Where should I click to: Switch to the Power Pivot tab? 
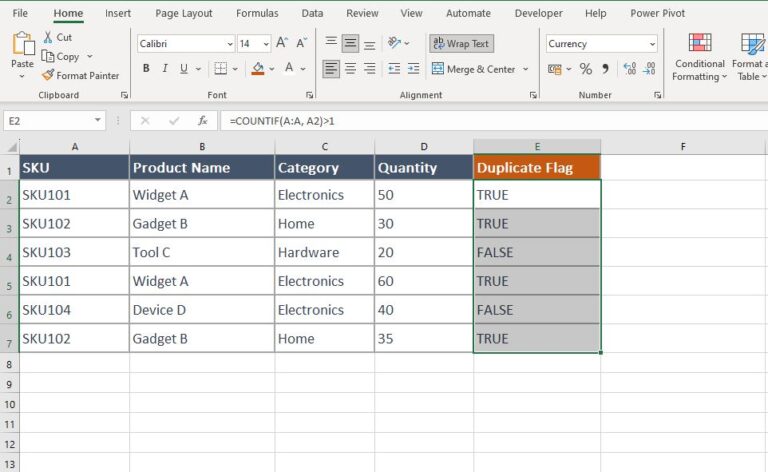tap(657, 13)
